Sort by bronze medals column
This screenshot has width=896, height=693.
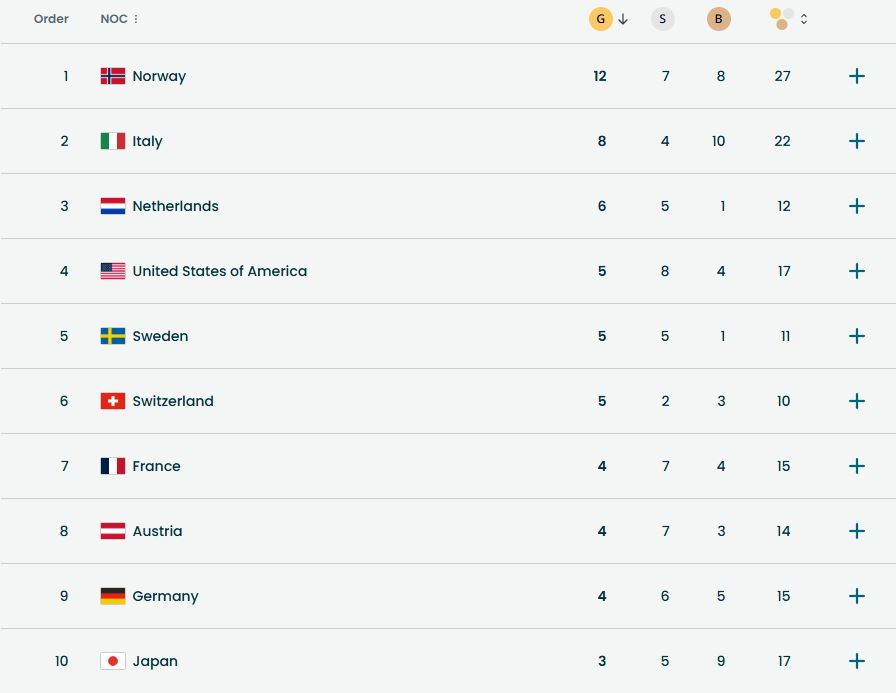(x=718, y=19)
